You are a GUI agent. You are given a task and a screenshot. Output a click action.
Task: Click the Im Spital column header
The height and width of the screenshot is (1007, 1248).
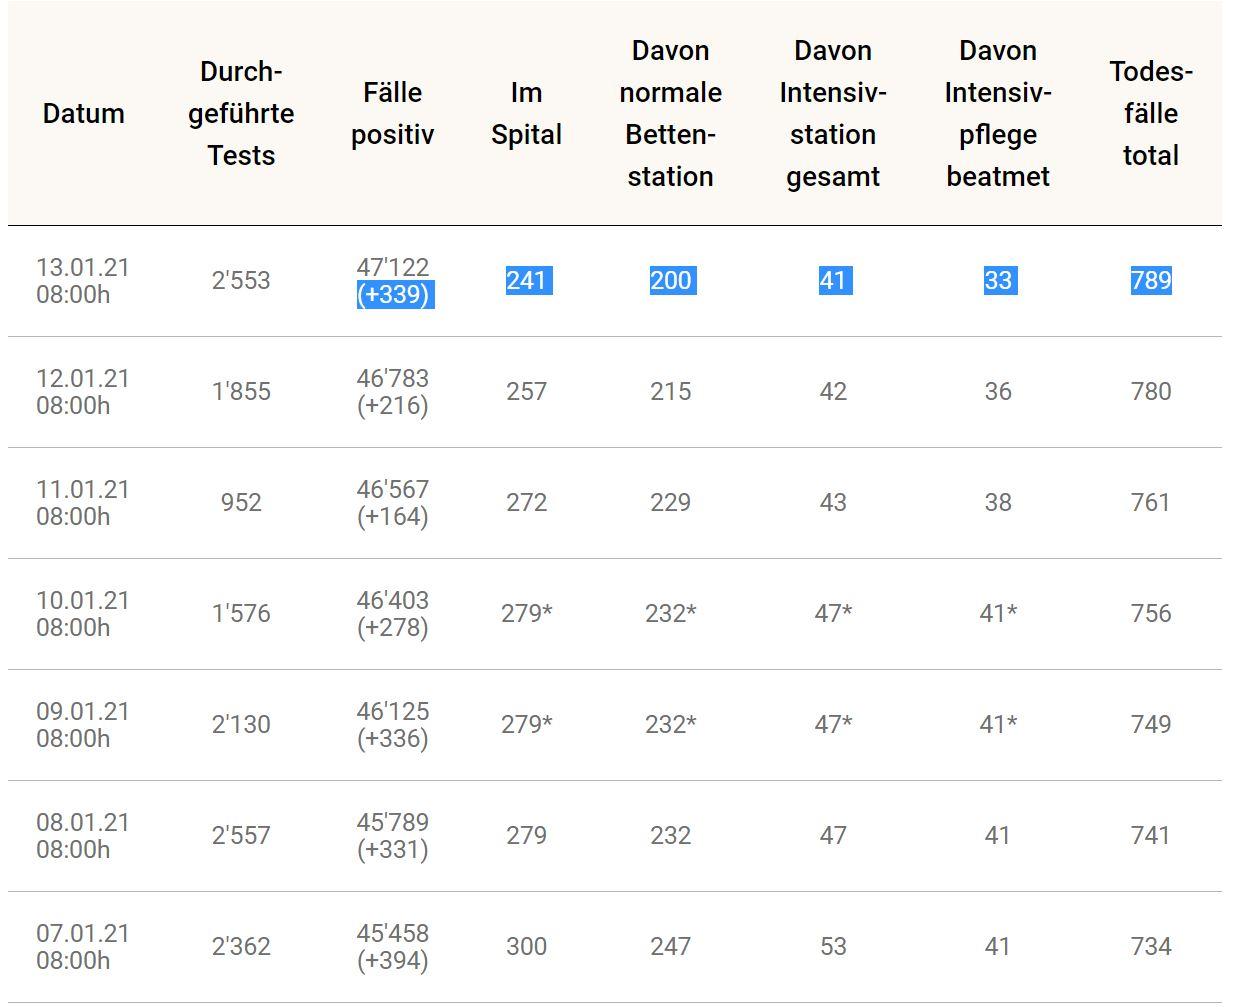[526, 113]
